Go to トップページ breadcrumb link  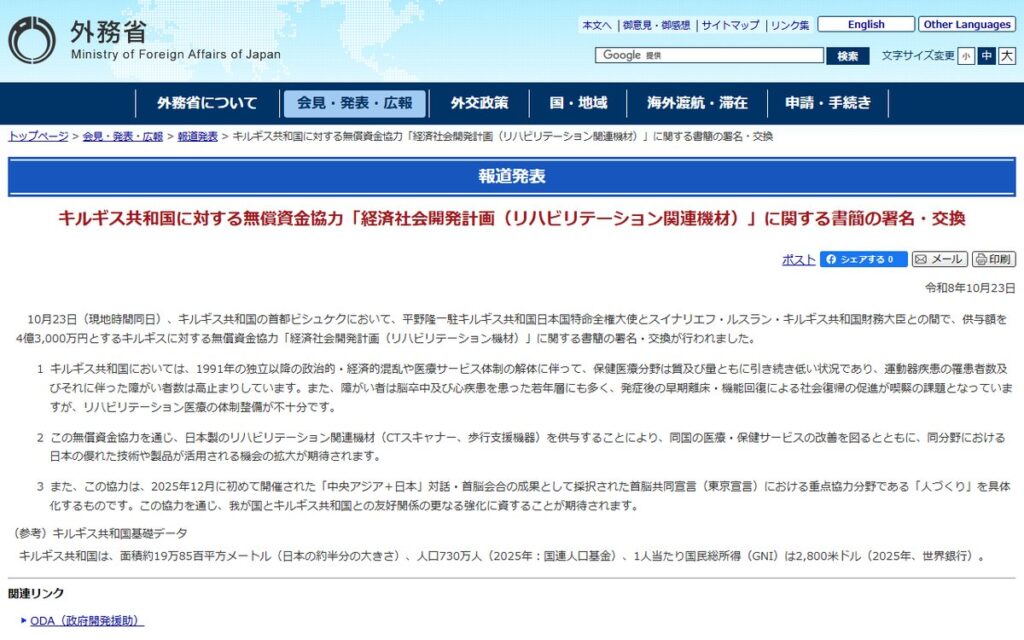click(x=38, y=136)
